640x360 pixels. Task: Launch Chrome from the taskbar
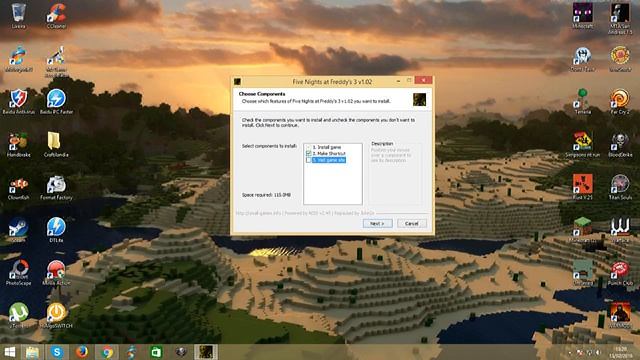coord(107,352)
